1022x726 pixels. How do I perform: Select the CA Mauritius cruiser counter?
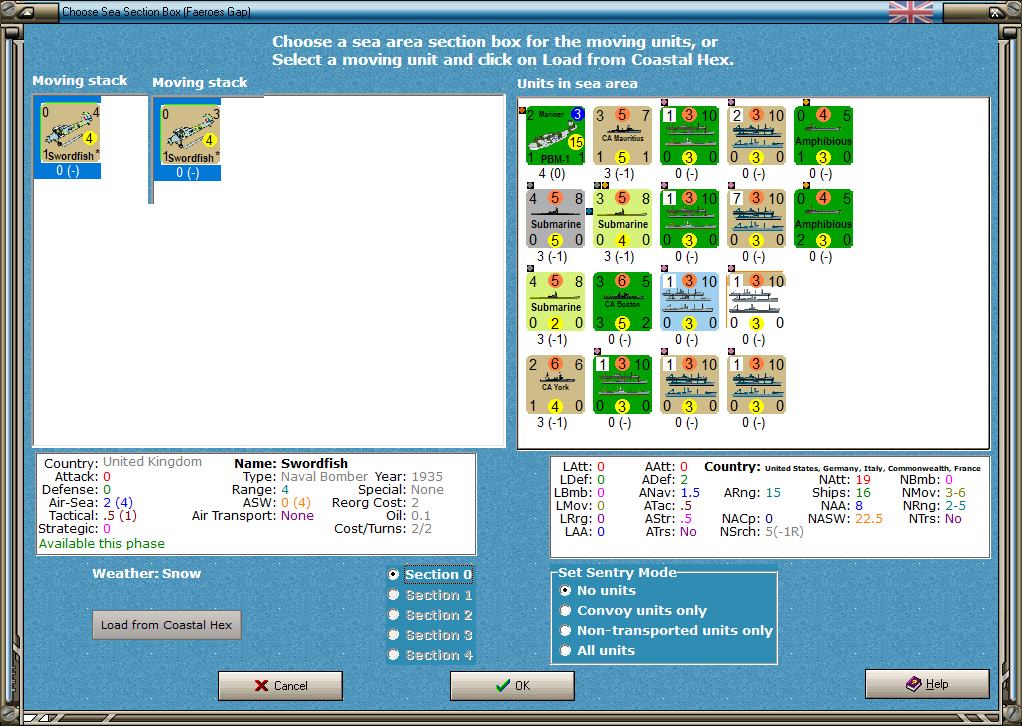622,136
